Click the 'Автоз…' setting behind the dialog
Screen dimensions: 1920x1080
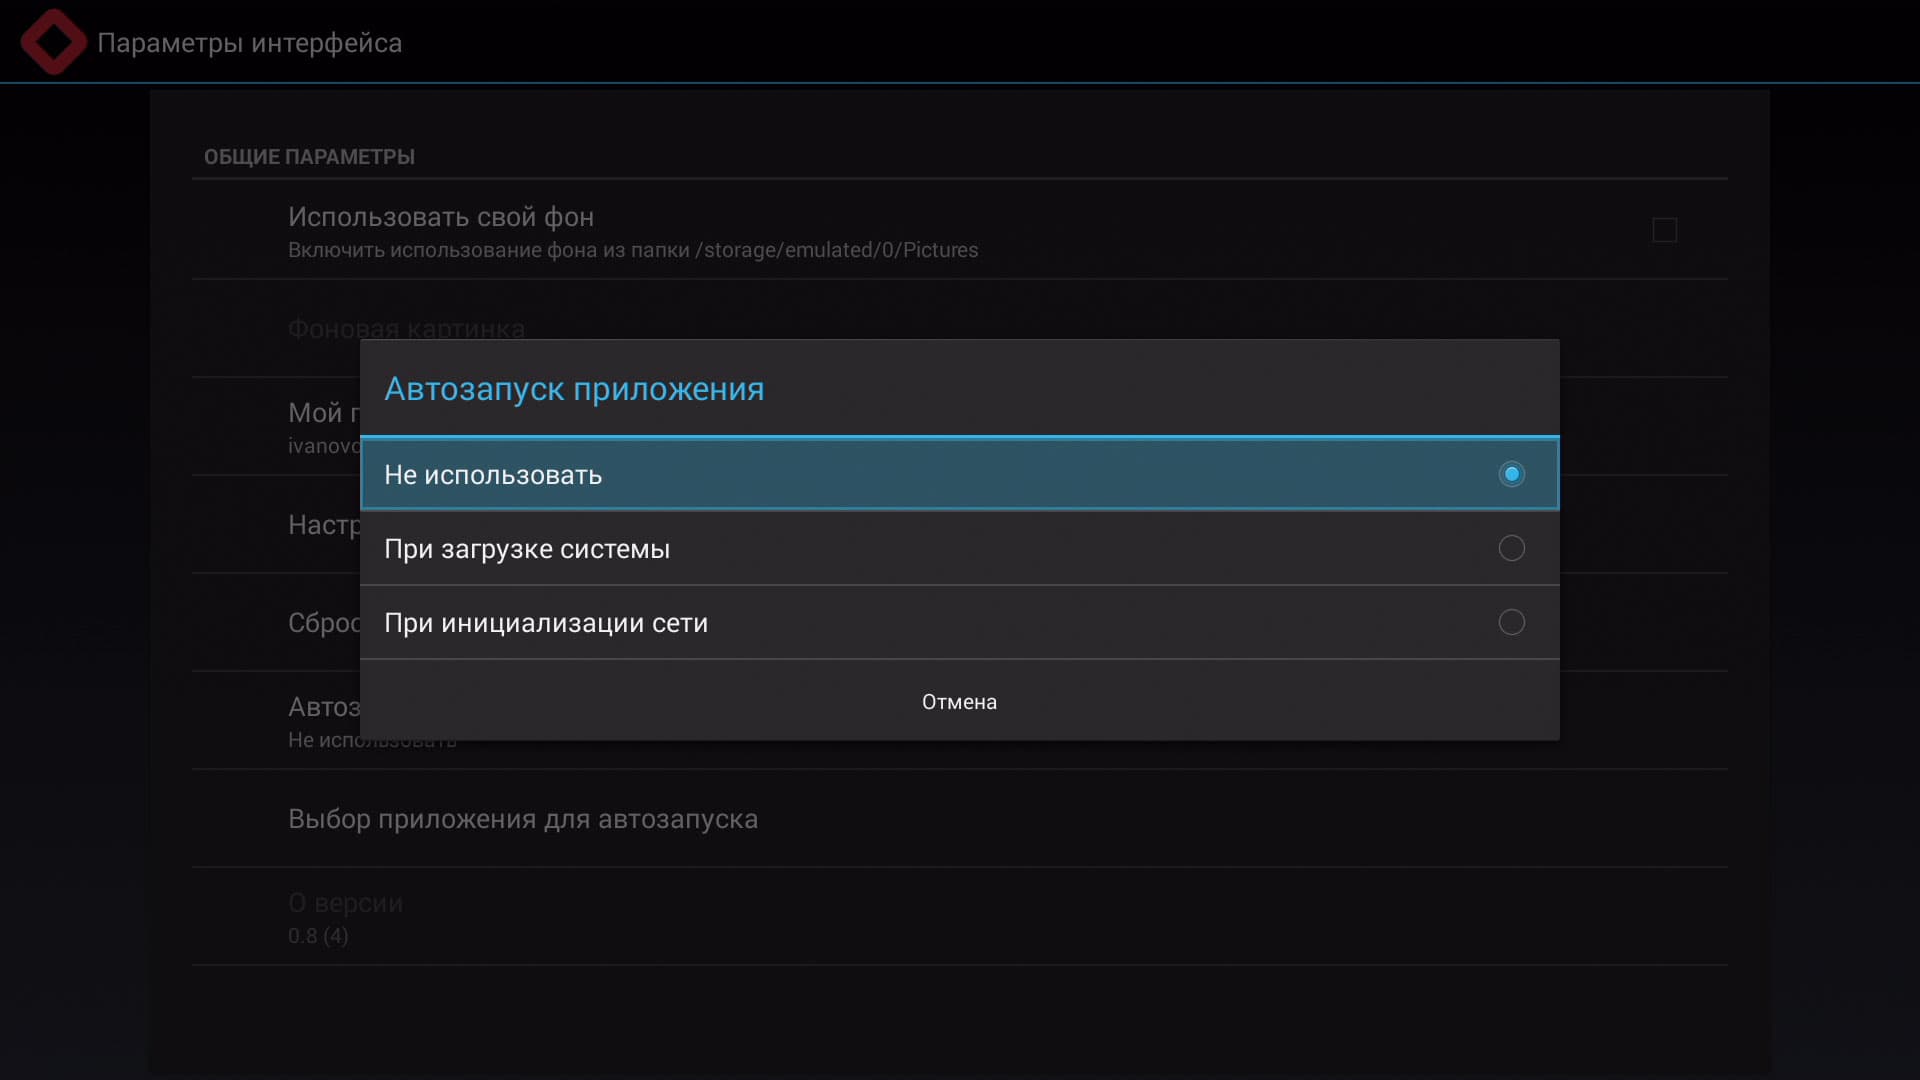click(322, 708)
